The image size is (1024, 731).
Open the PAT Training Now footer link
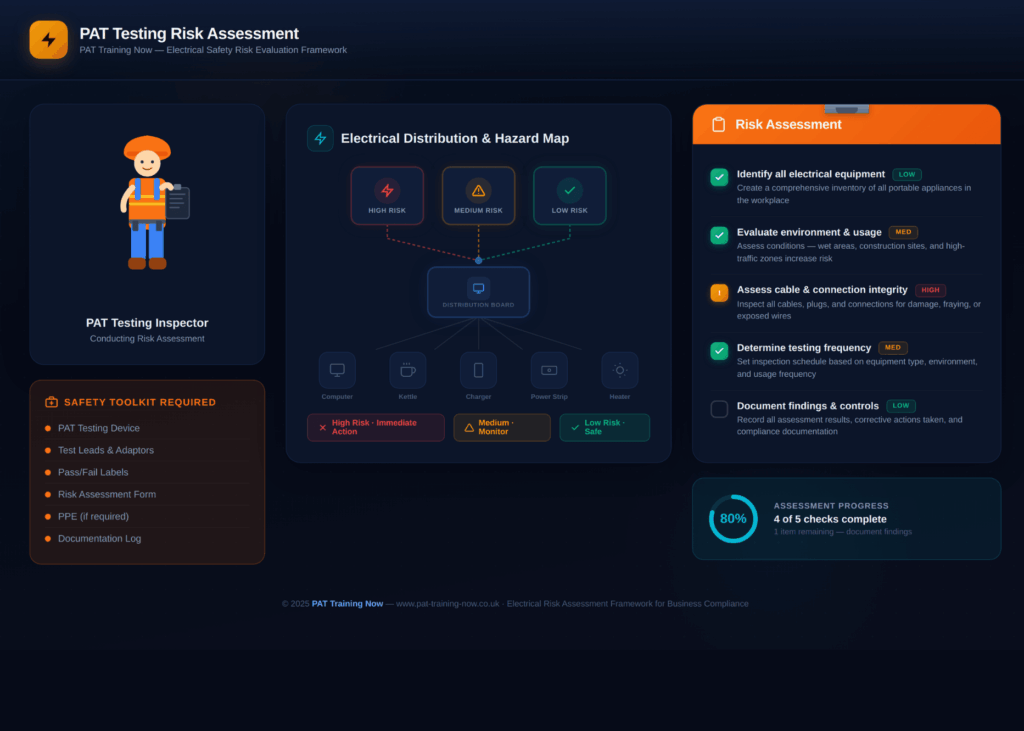[347, 604]
